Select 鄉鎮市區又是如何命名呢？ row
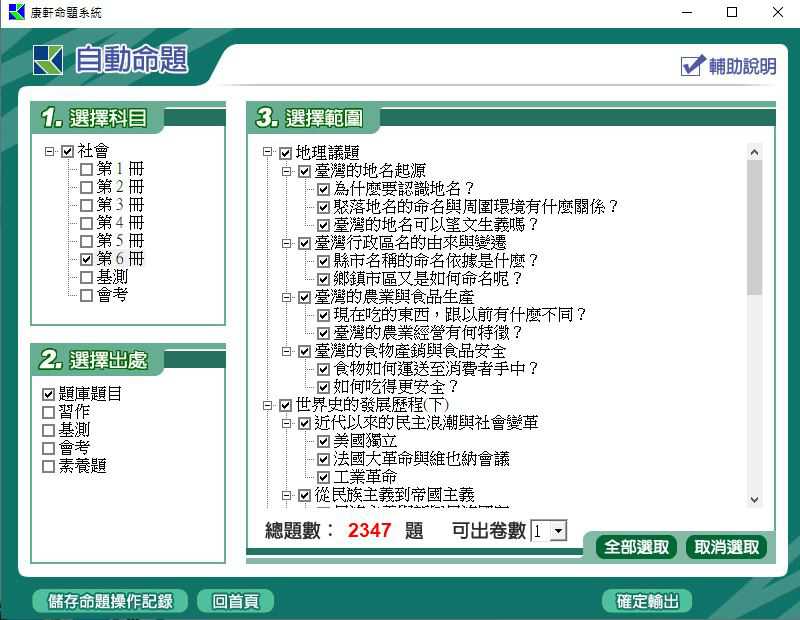This screenshot has height=620, width=800. click(x=428, y=279)
